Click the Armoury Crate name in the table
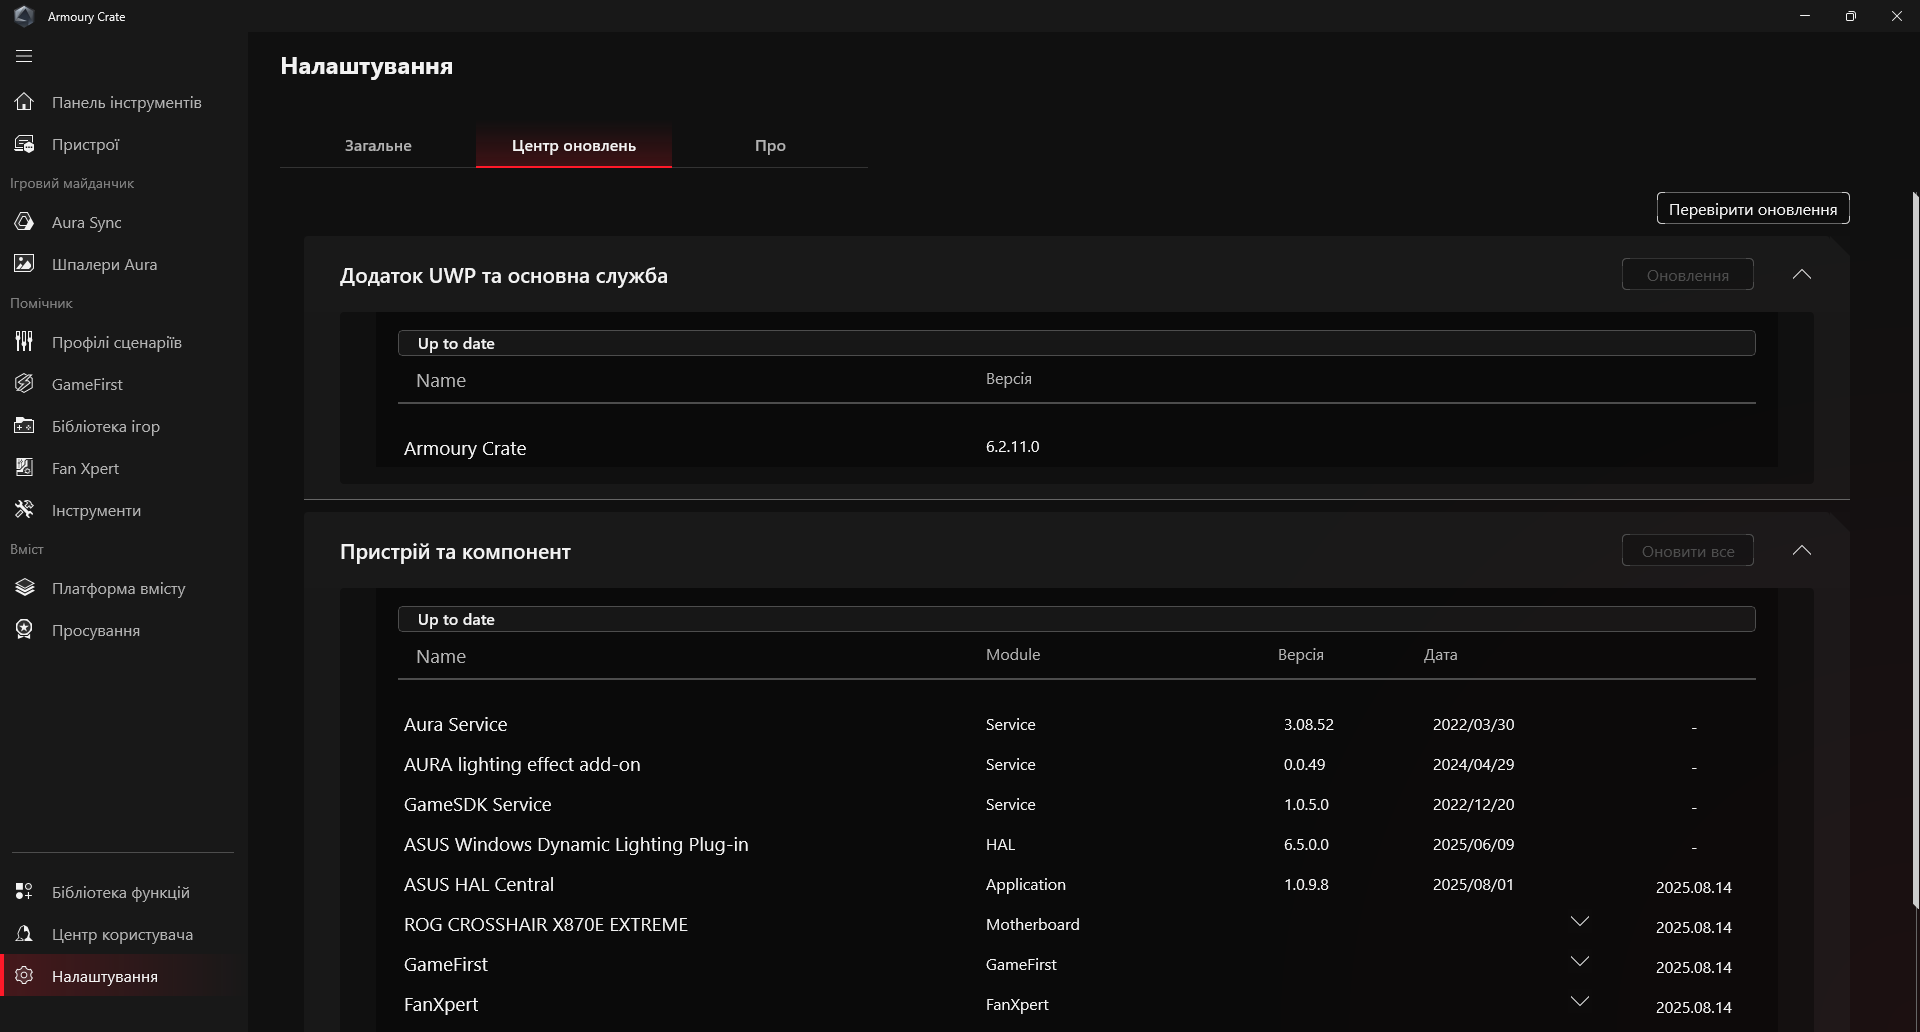 click(x=465, y=448)
